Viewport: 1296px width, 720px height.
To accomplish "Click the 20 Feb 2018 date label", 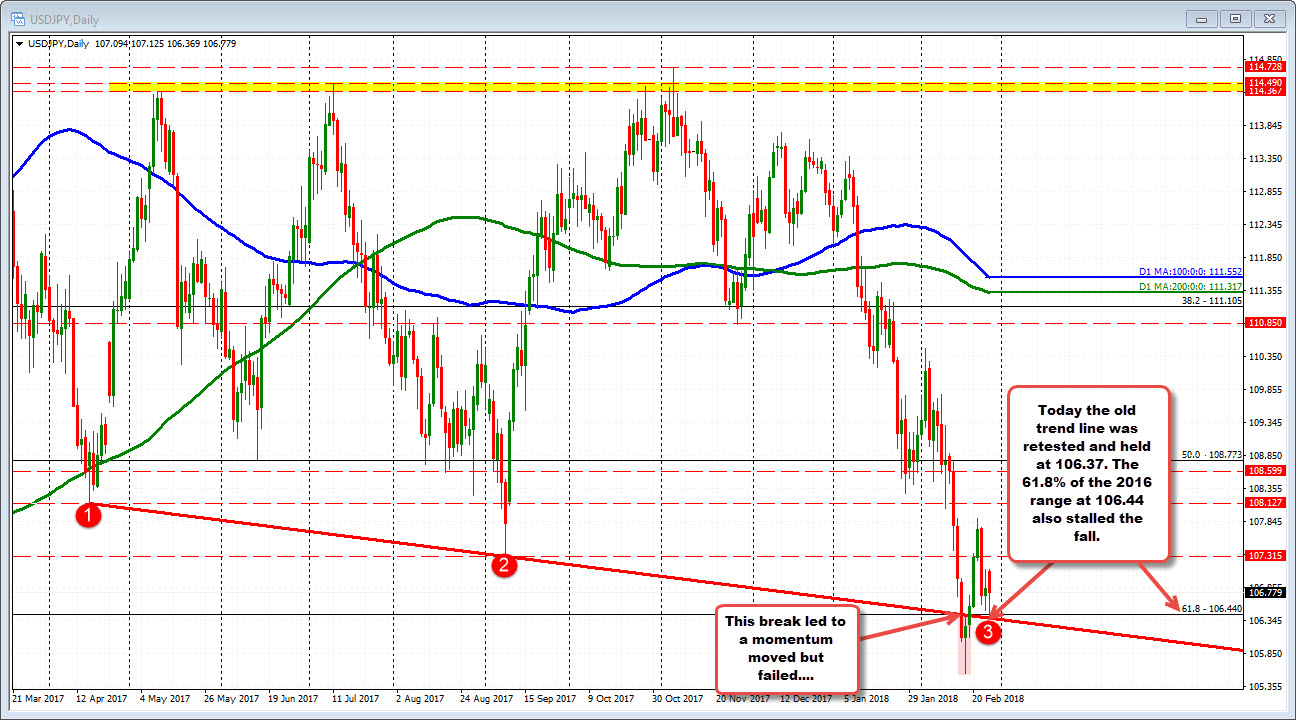I will click(x=997, y=697).
